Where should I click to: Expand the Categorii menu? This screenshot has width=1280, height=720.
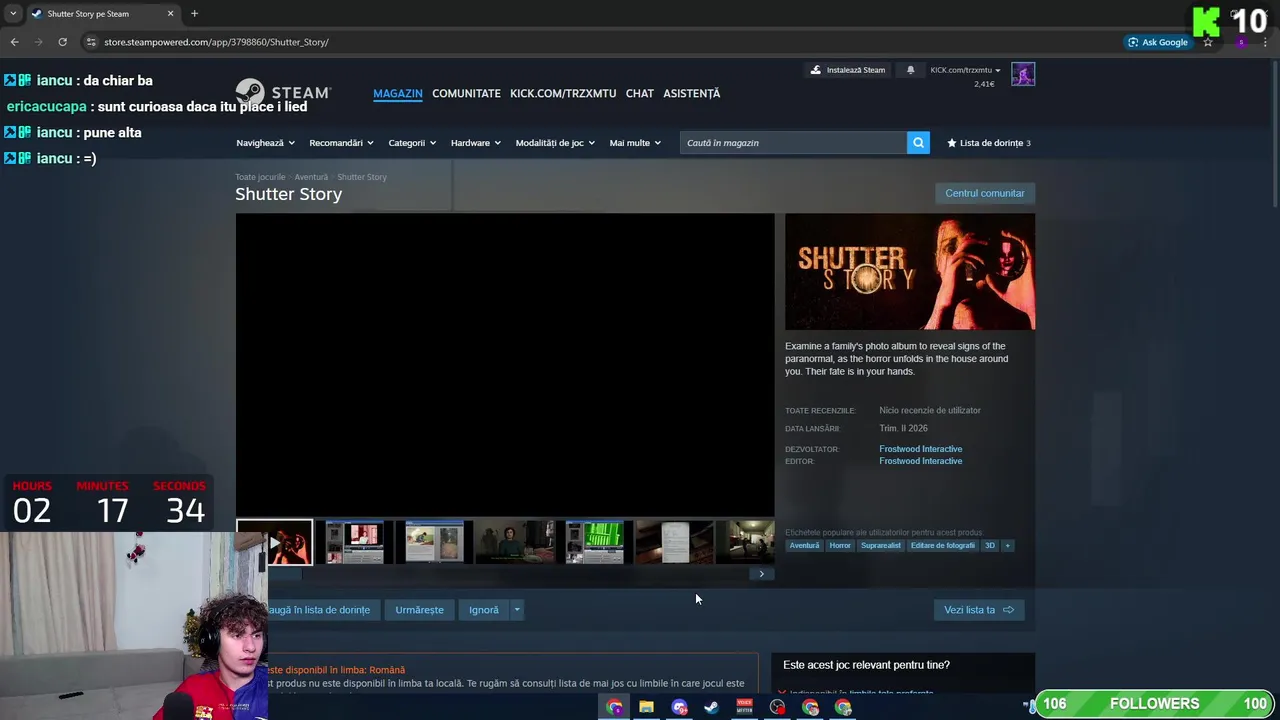click(412, 143)
